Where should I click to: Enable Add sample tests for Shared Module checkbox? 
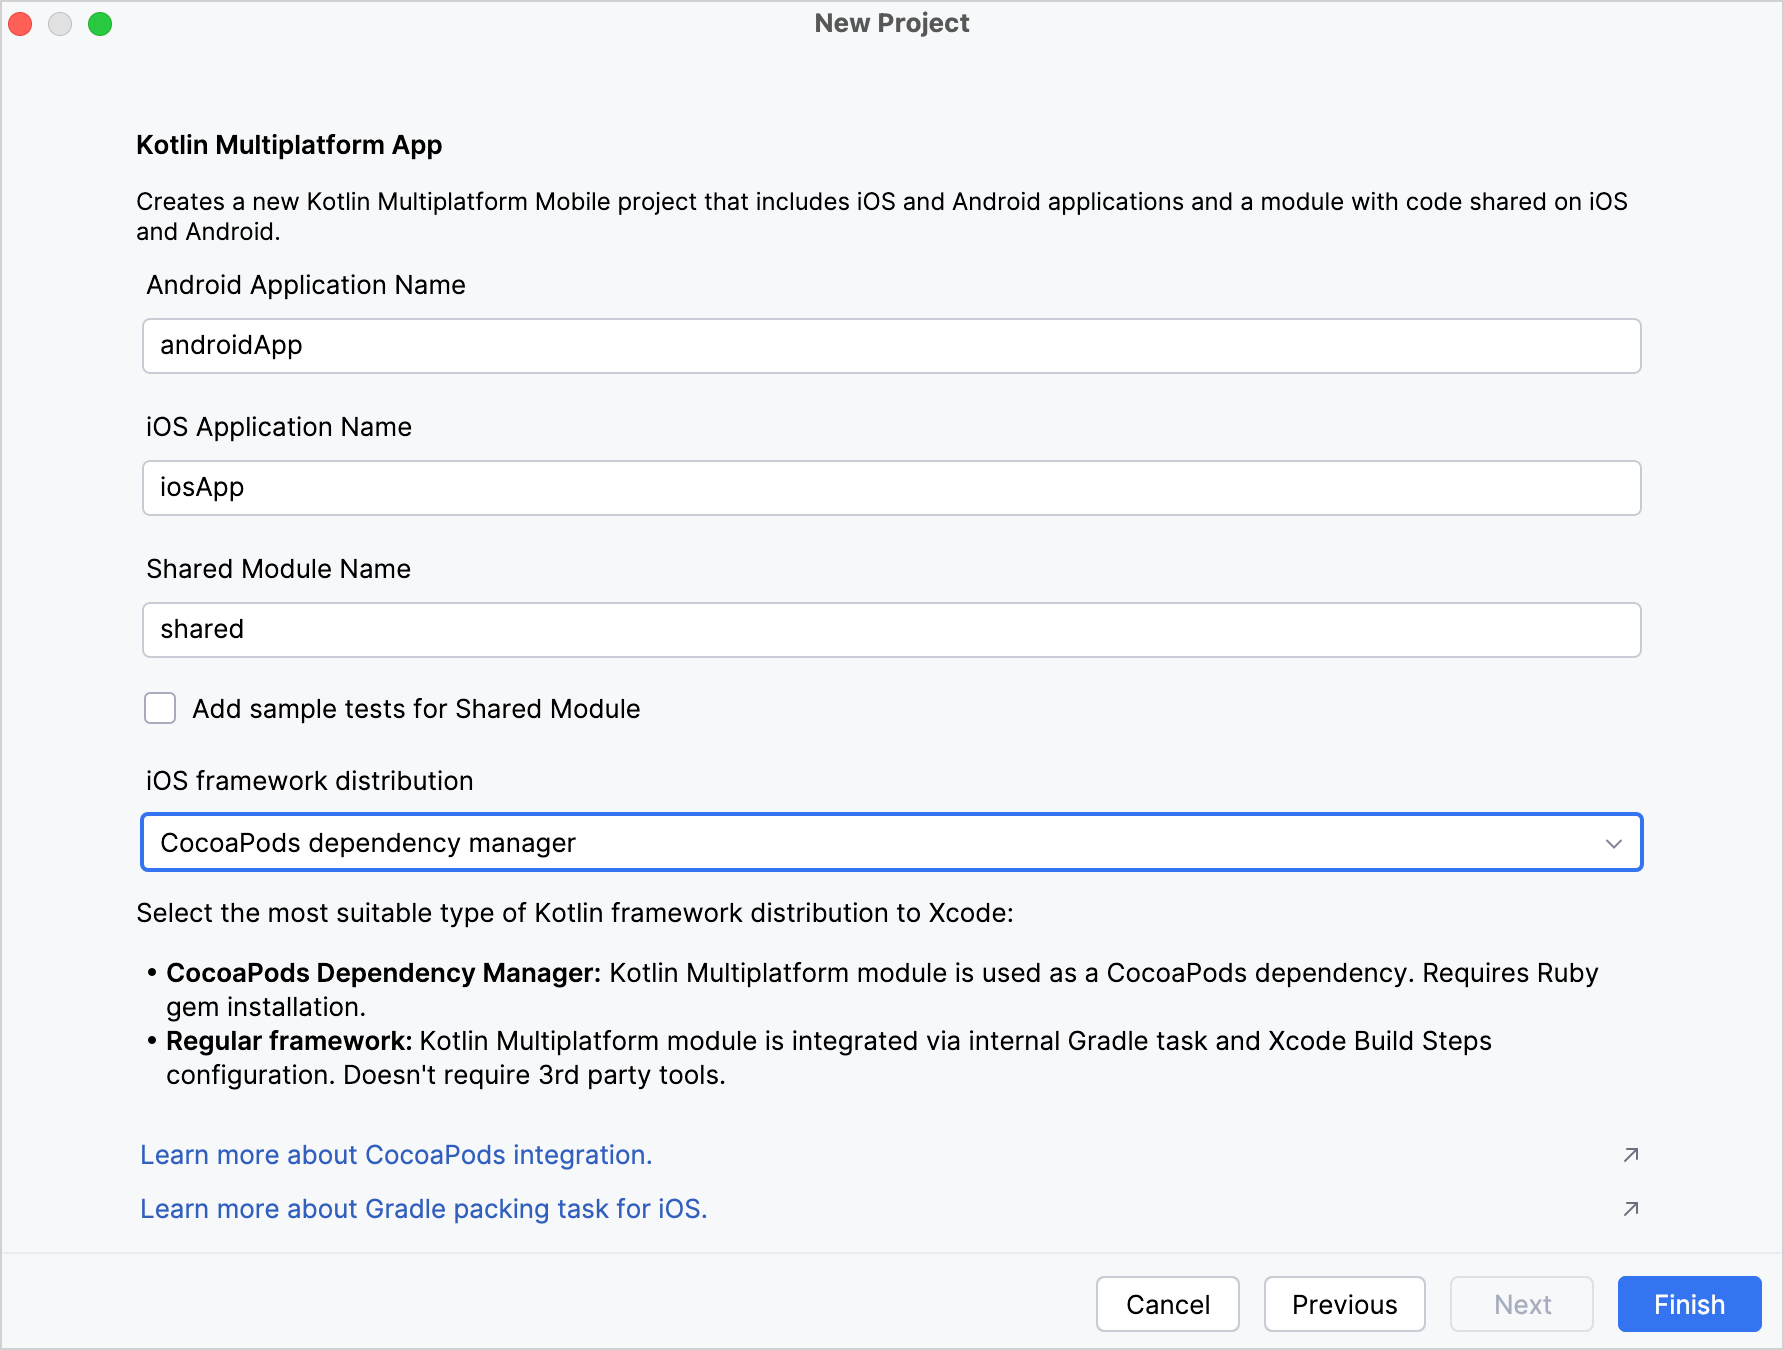(160, 708)
